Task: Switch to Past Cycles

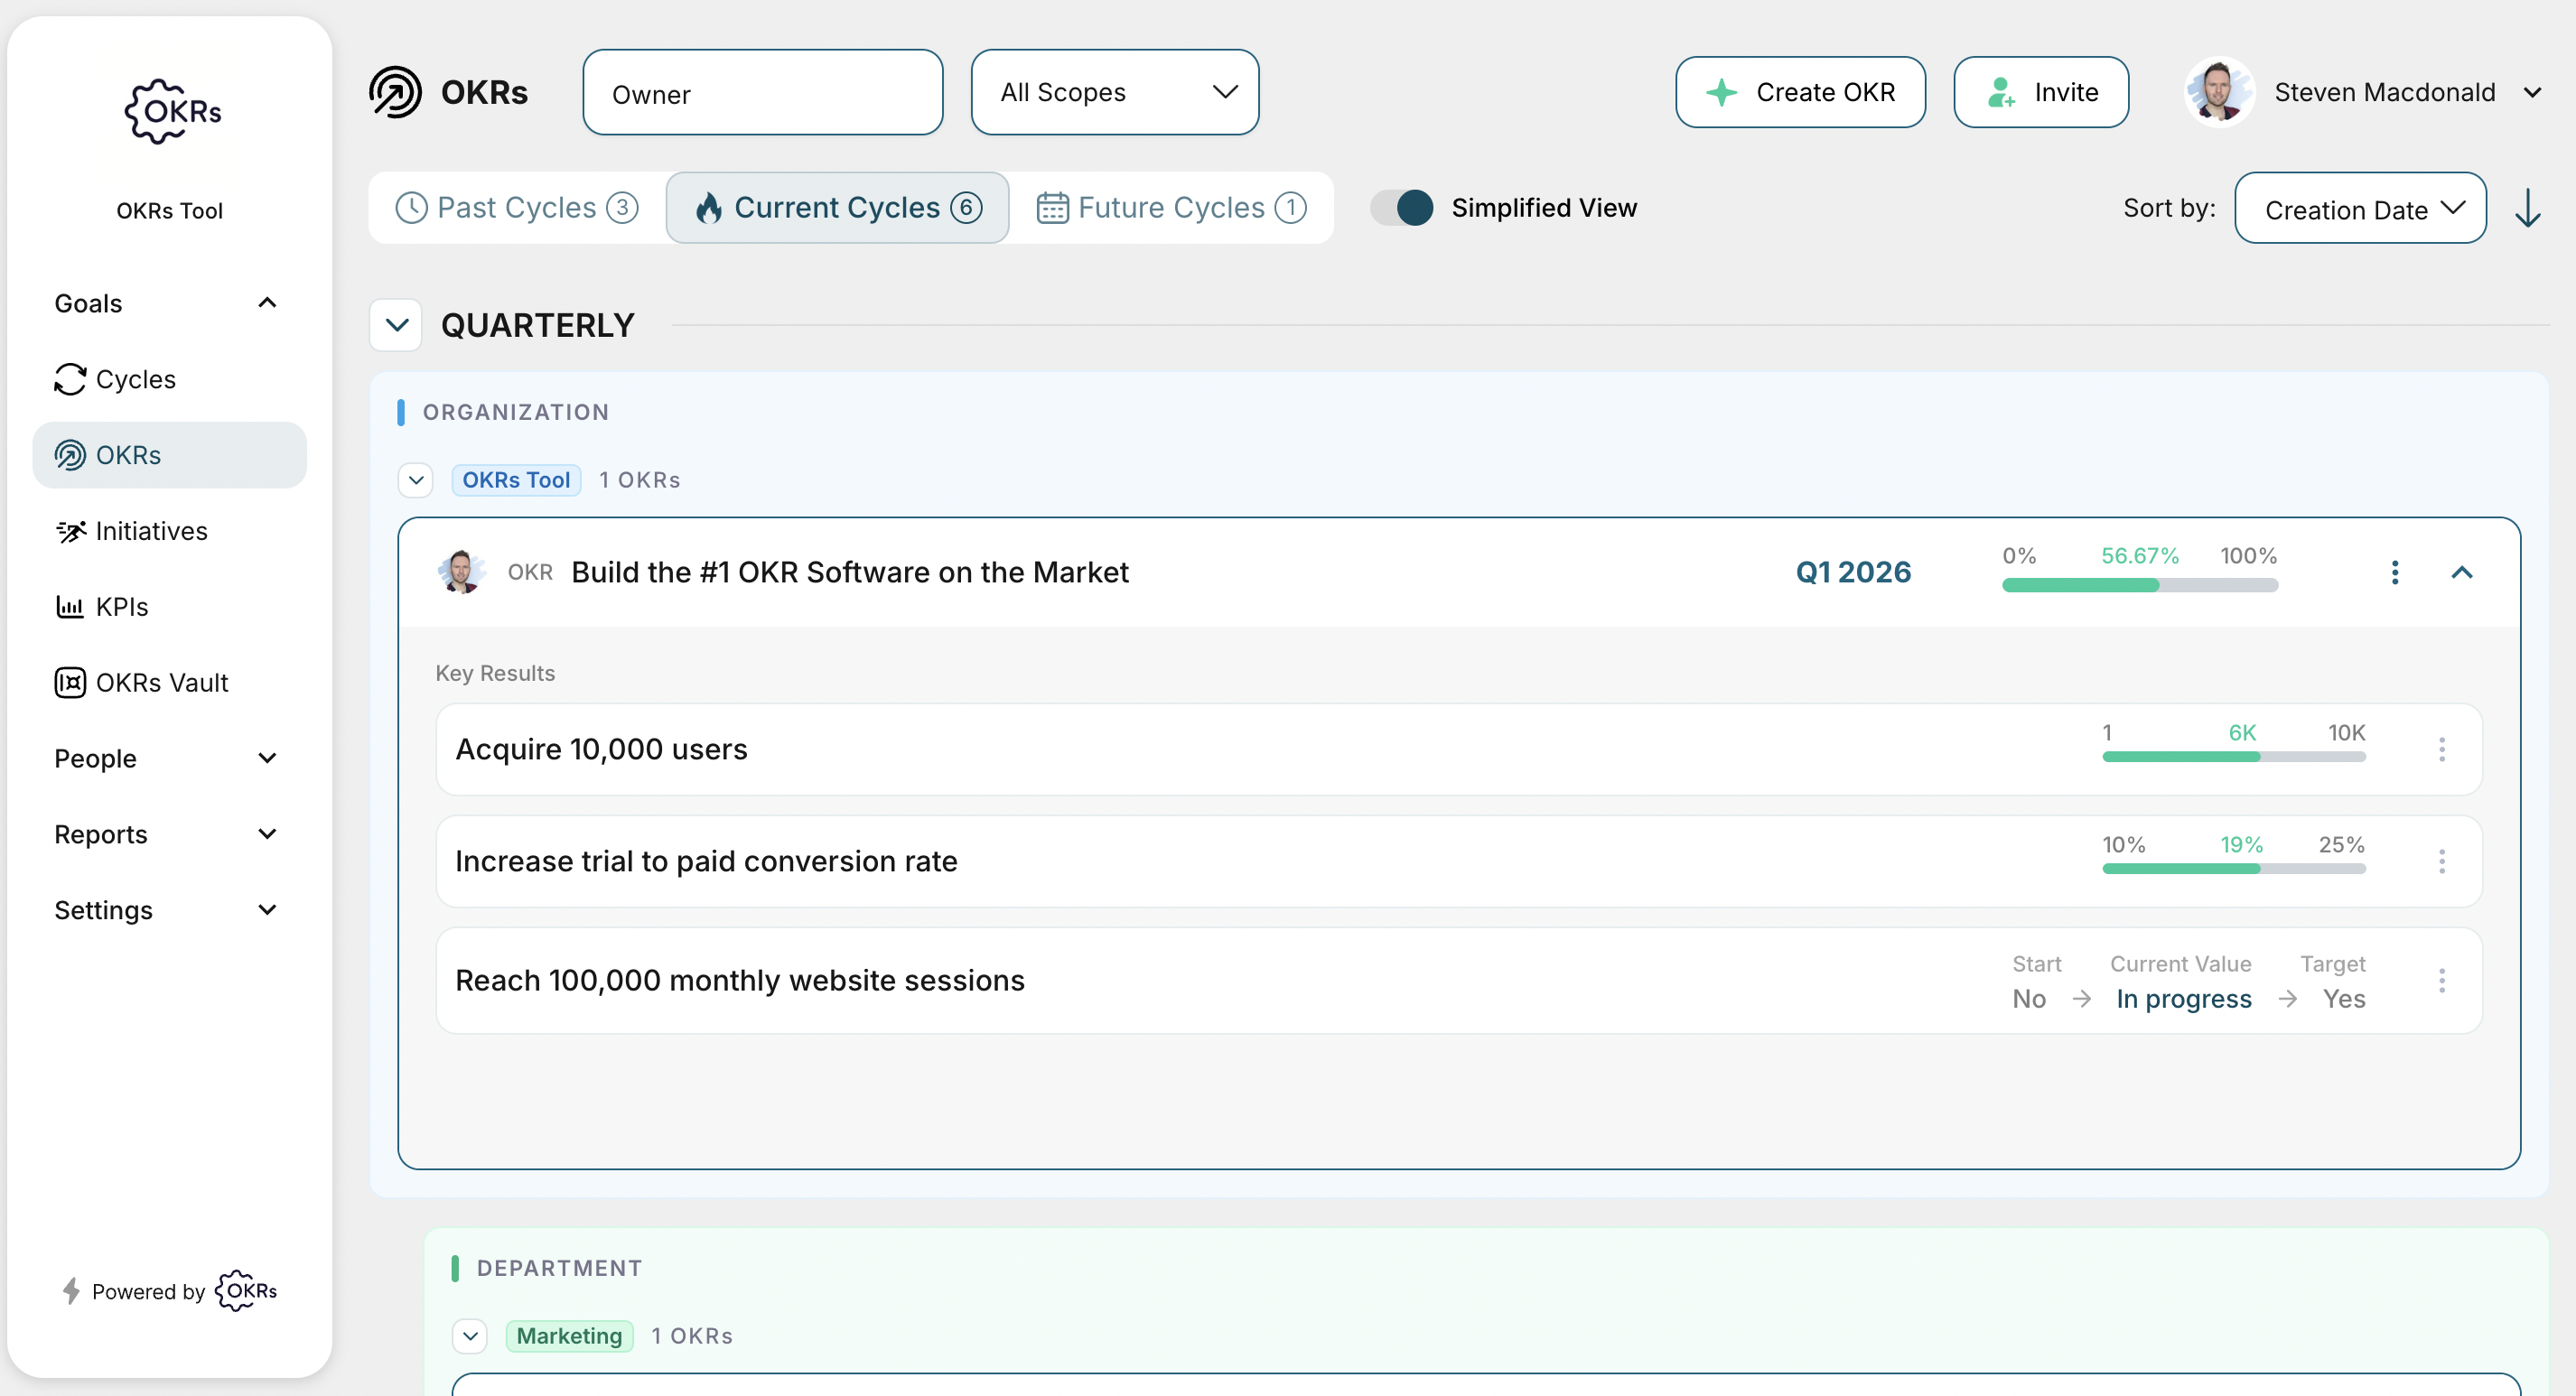Action: (515, 207)
